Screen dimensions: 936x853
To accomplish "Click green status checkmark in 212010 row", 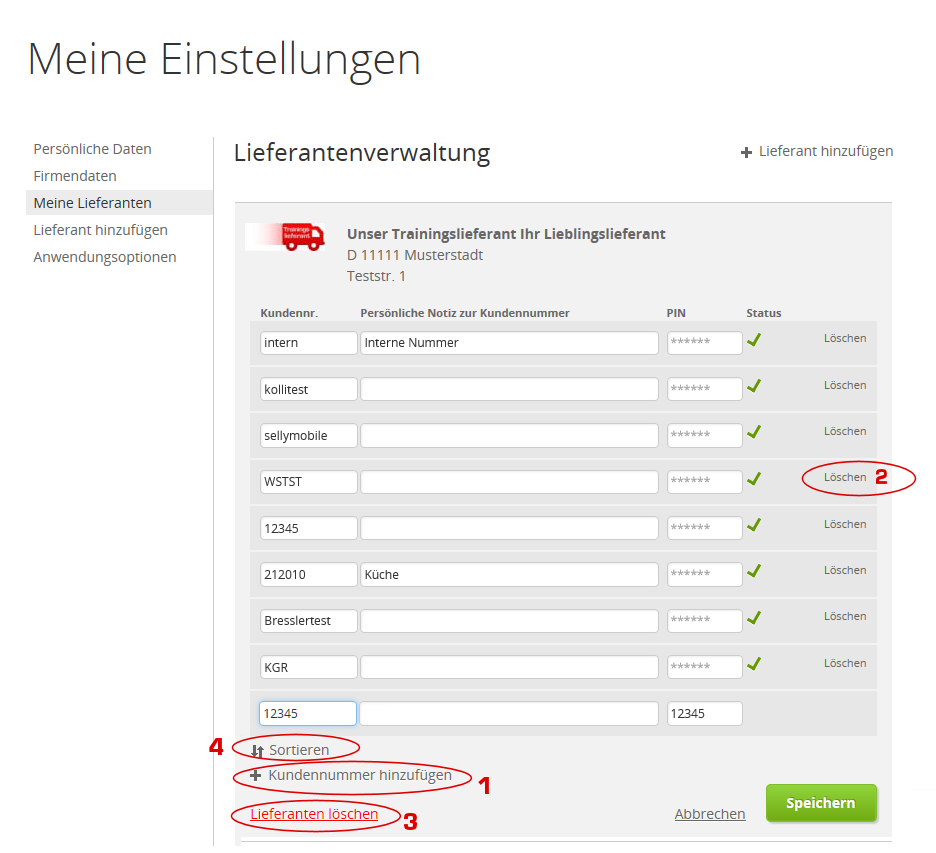I will (754, 571).
